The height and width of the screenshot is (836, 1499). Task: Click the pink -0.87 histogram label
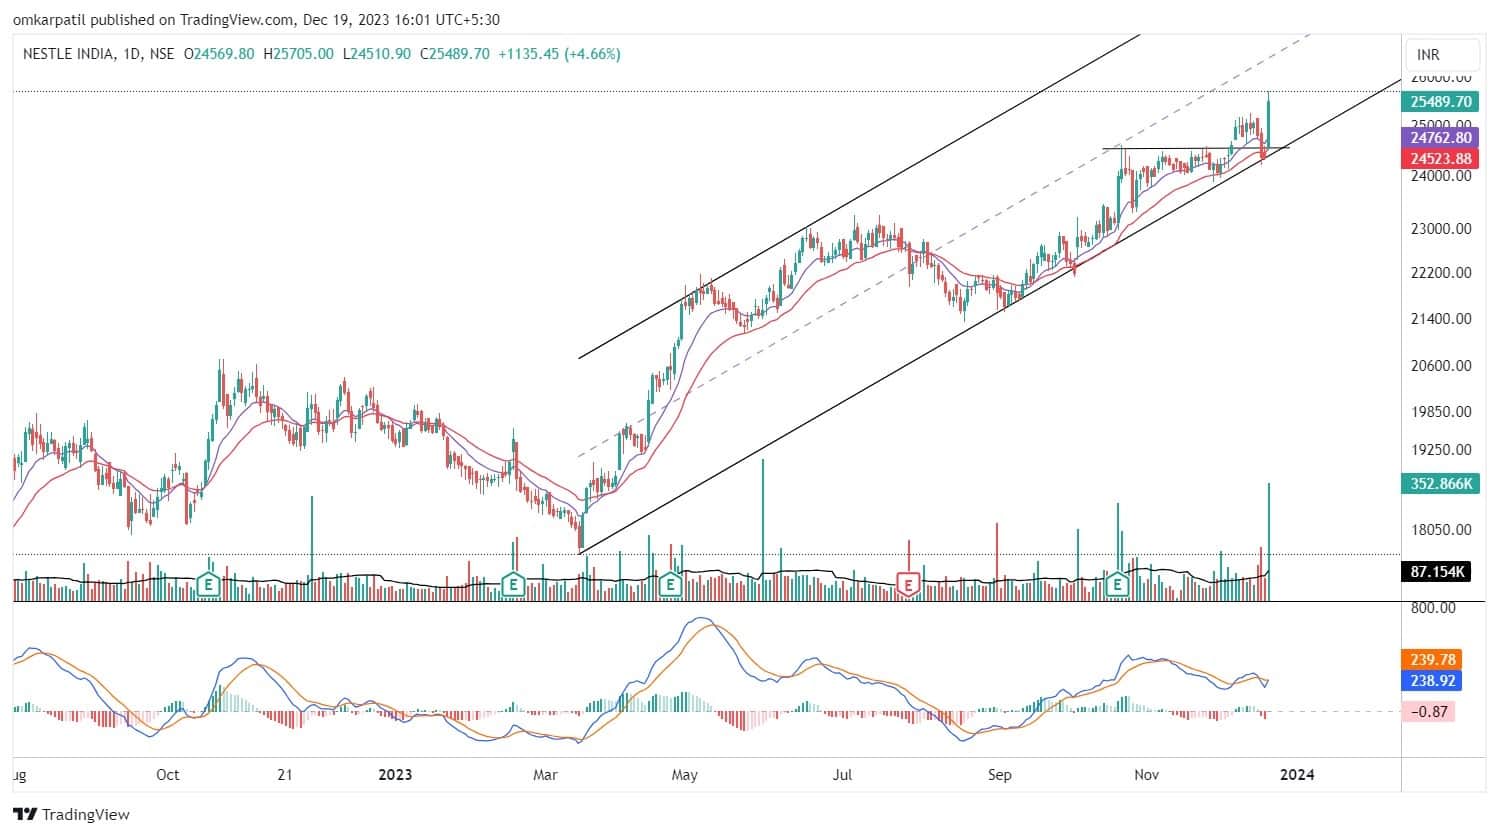click(x=1429, y=711)
